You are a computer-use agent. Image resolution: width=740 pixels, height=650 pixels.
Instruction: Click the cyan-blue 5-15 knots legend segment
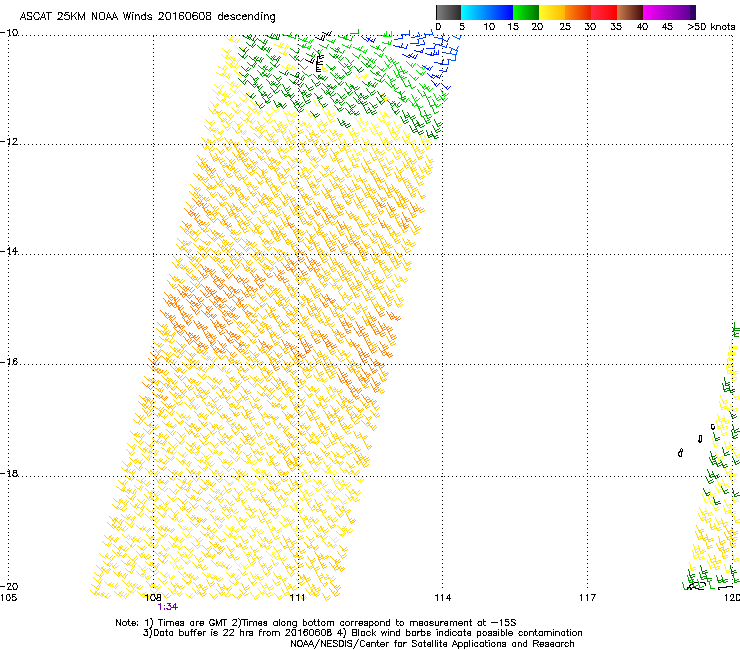[x=487, y=12]
